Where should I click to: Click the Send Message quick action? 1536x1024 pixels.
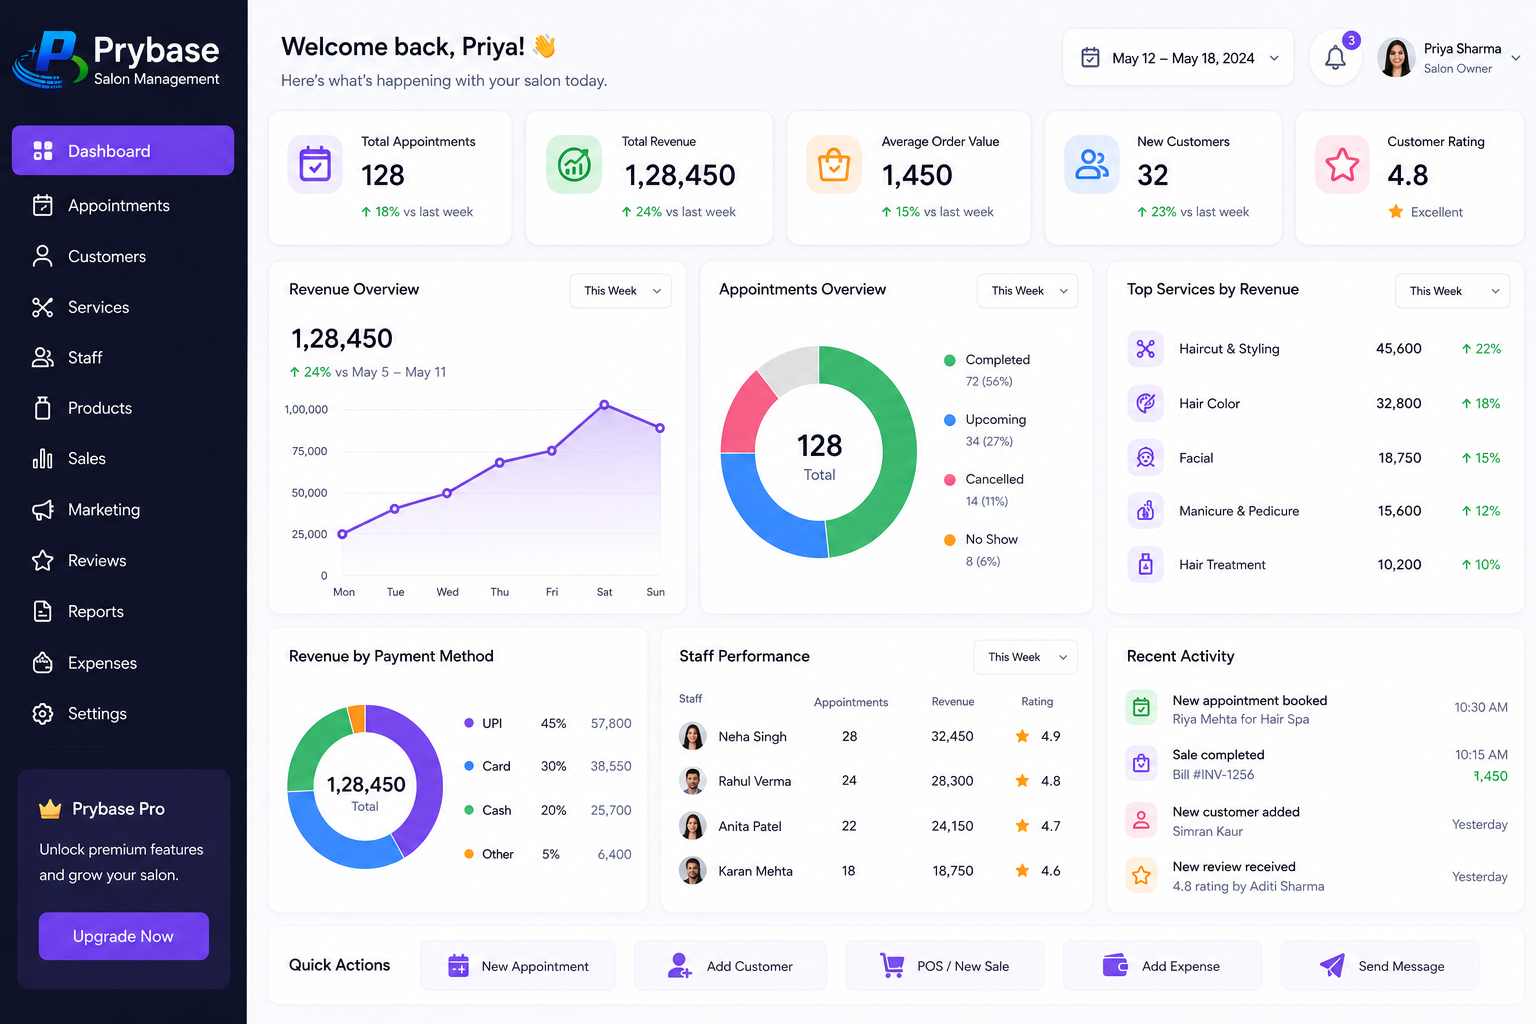pos(1380,966)
